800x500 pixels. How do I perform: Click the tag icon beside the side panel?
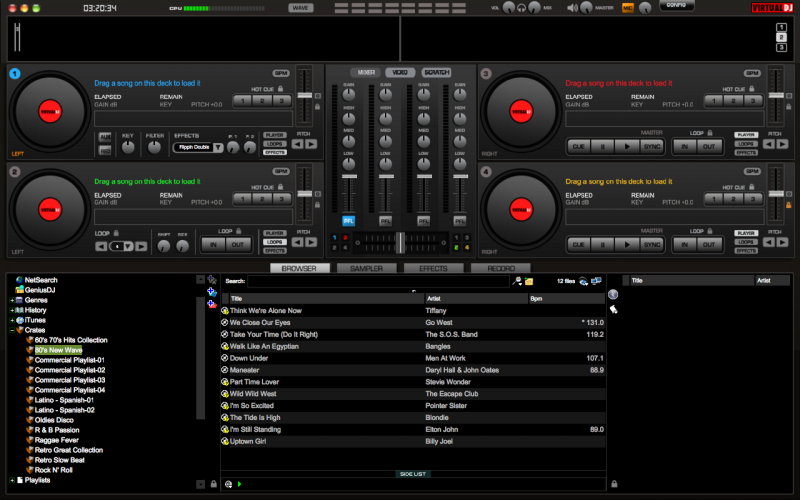click(613, 309)
